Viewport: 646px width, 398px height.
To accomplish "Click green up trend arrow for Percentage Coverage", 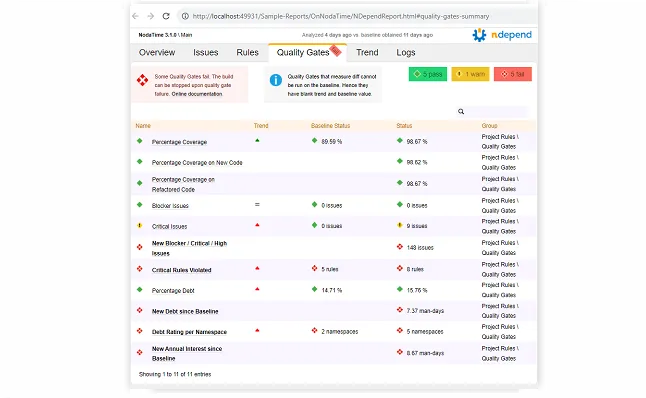I will (x=257, y=140).
